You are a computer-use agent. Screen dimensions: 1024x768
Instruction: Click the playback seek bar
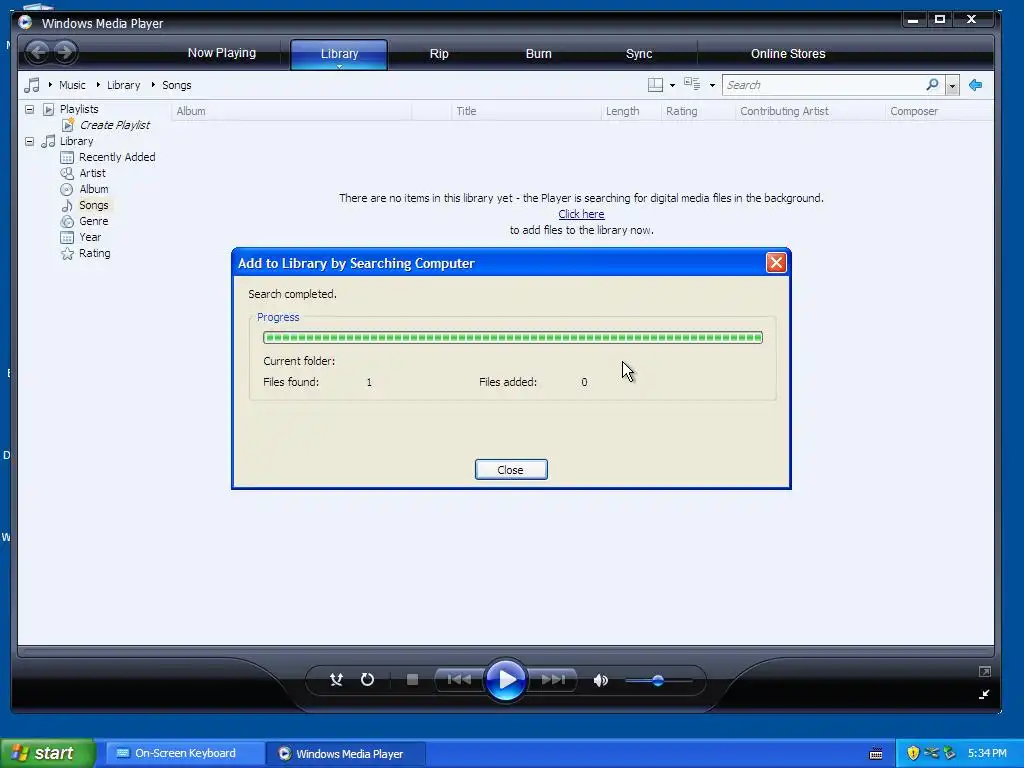(x=505, y=651)
